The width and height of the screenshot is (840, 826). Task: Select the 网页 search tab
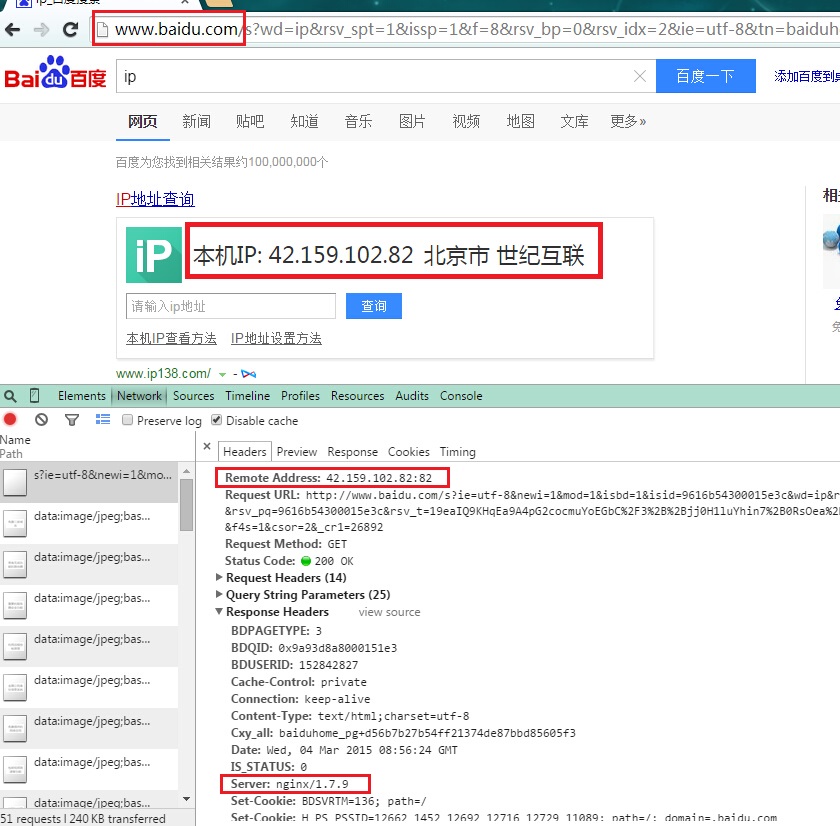tap(142, 121)
